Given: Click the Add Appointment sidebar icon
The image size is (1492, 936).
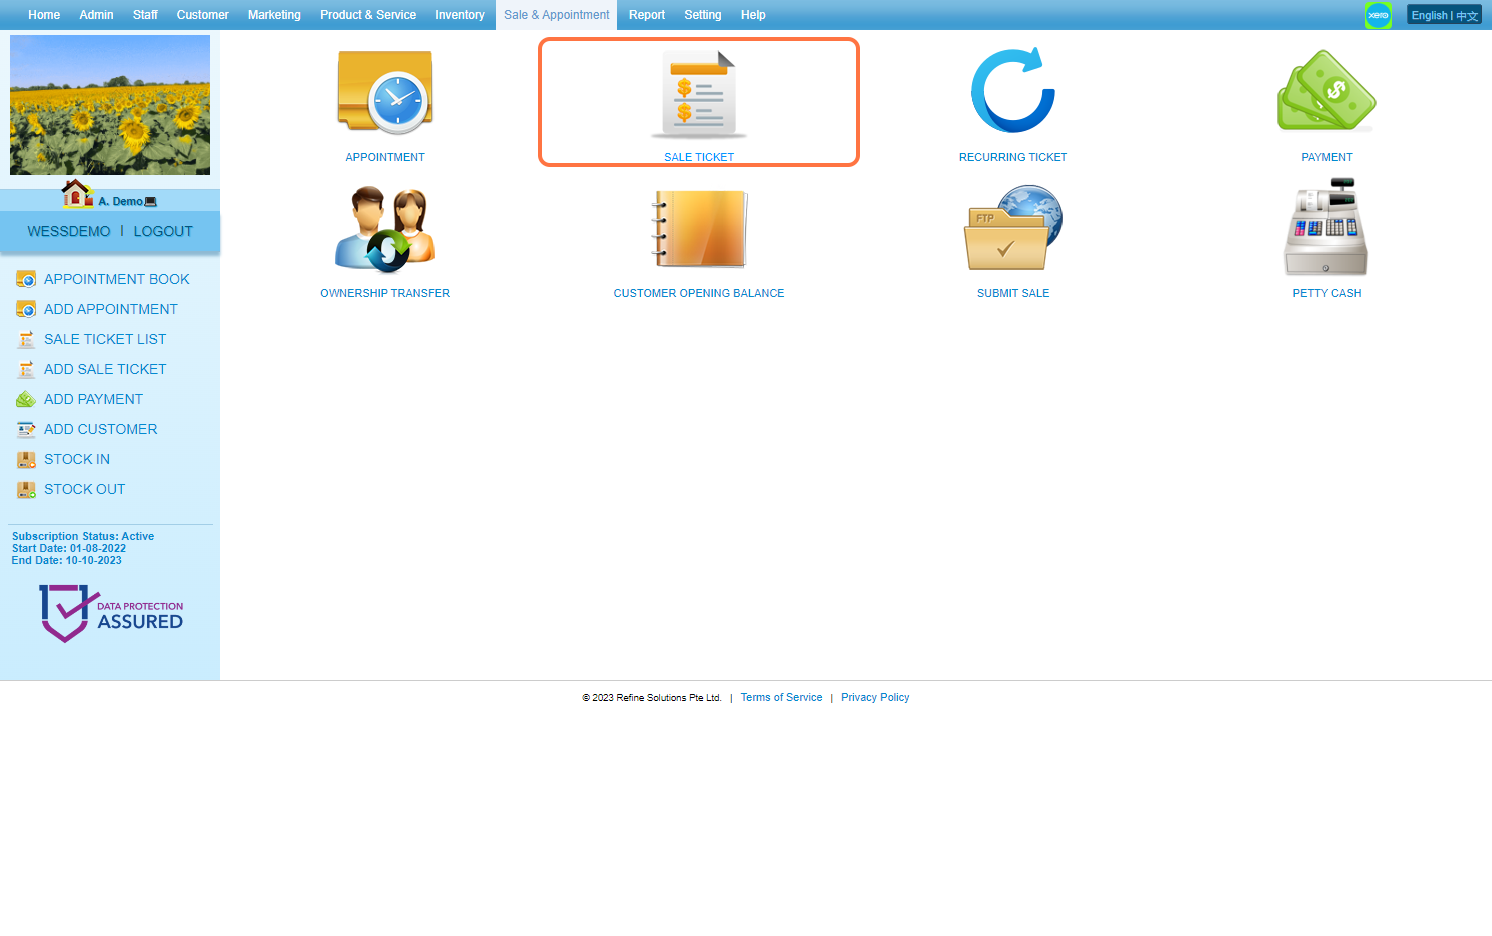Looking at the screenshot, I should [26, 309].
